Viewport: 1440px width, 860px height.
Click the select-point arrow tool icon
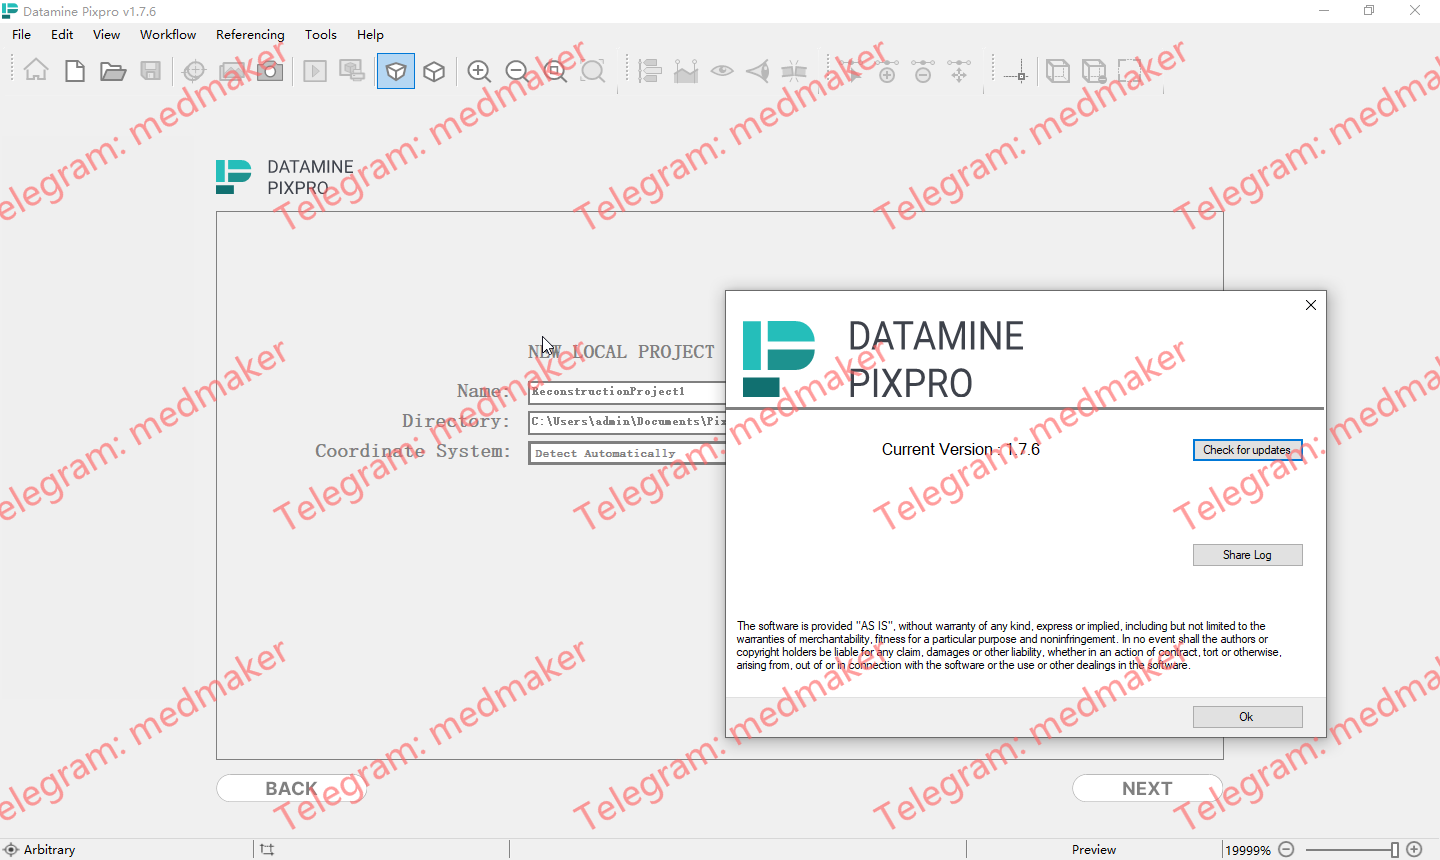850,71
